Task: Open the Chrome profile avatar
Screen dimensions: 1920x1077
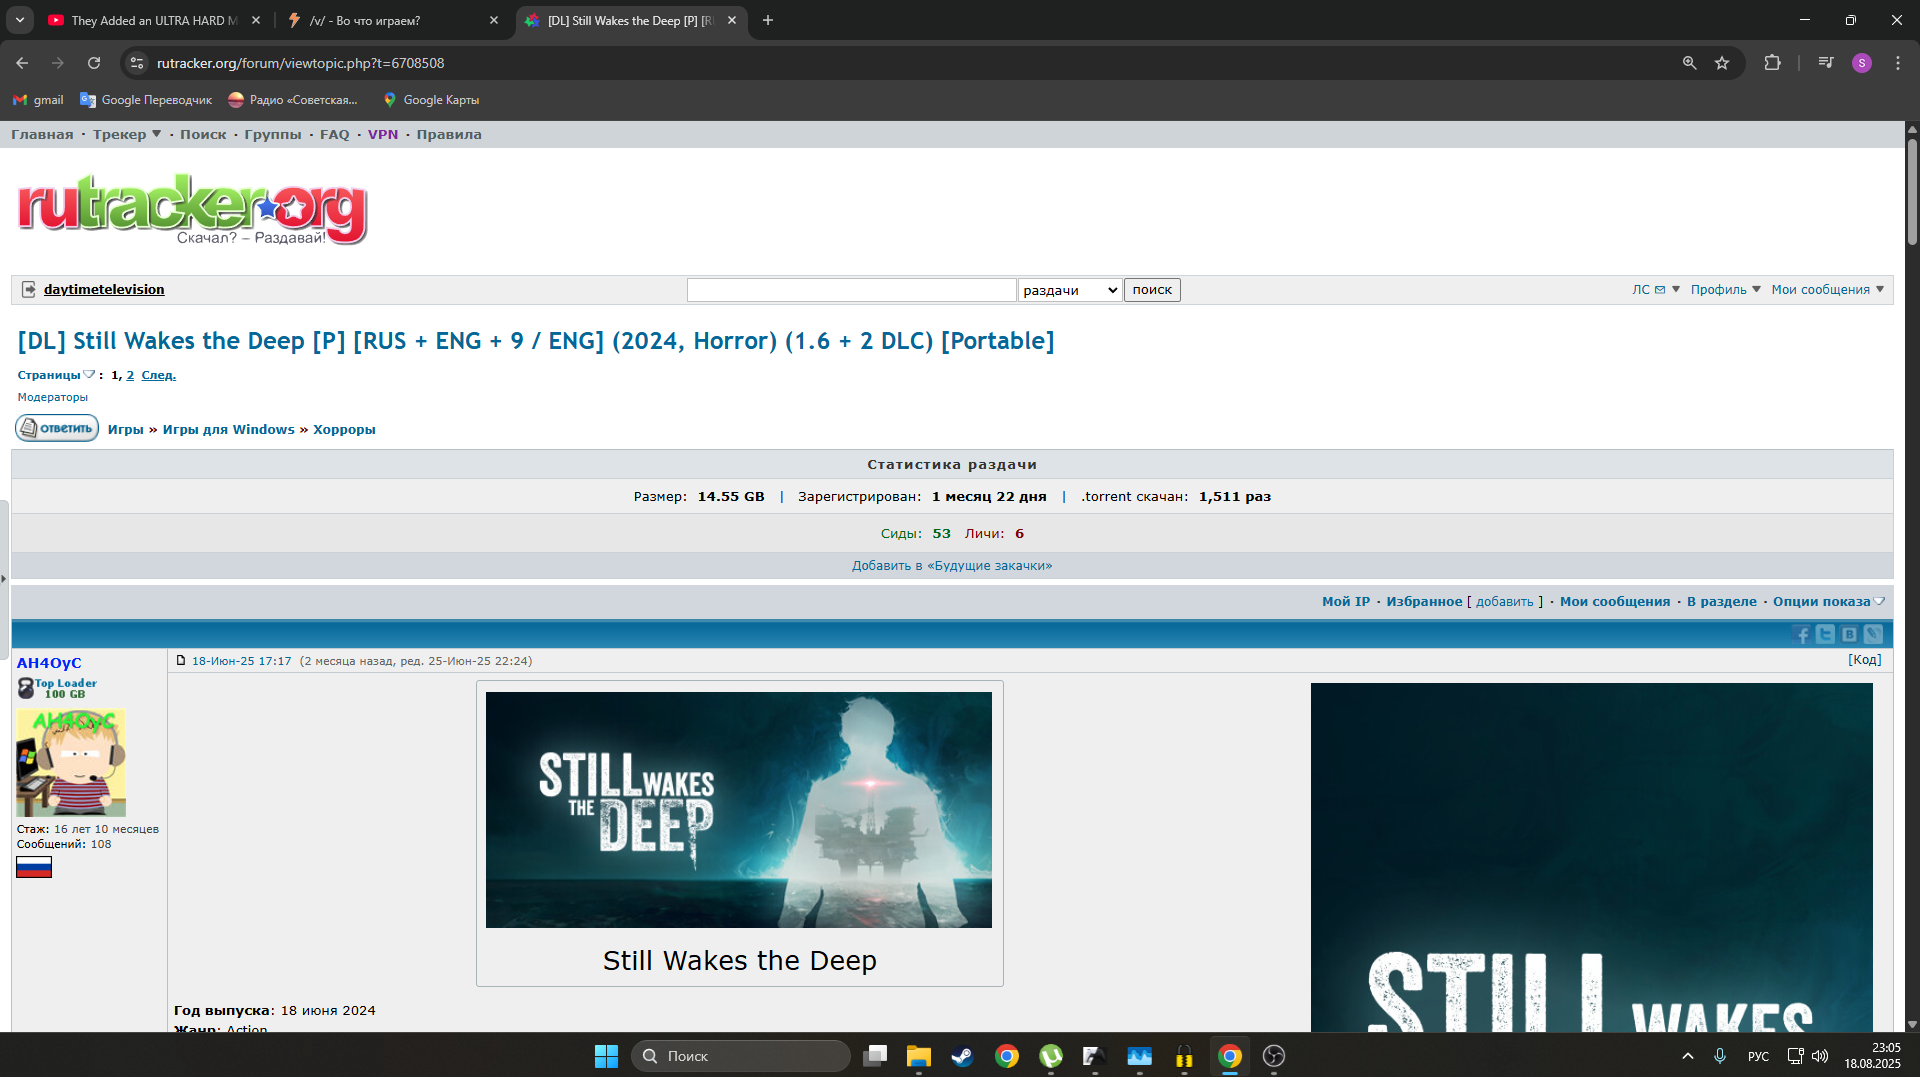Action: (1862, 63)
